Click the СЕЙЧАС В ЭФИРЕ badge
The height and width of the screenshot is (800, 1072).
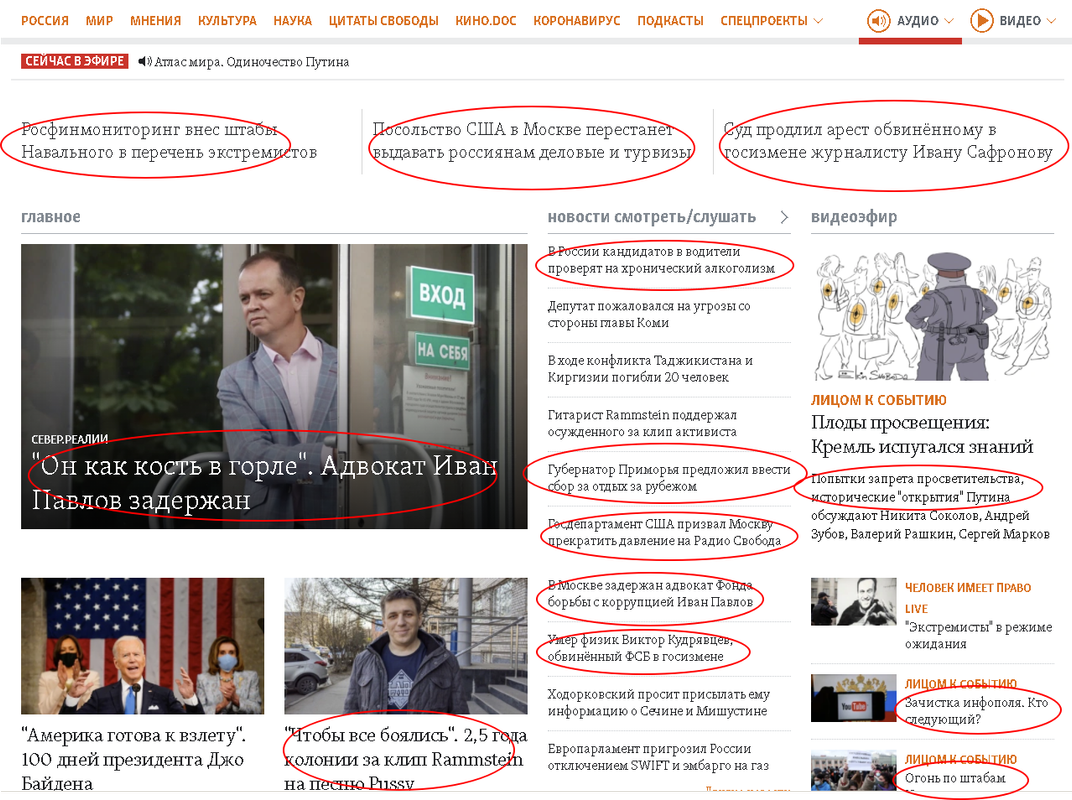pos(75,62)
